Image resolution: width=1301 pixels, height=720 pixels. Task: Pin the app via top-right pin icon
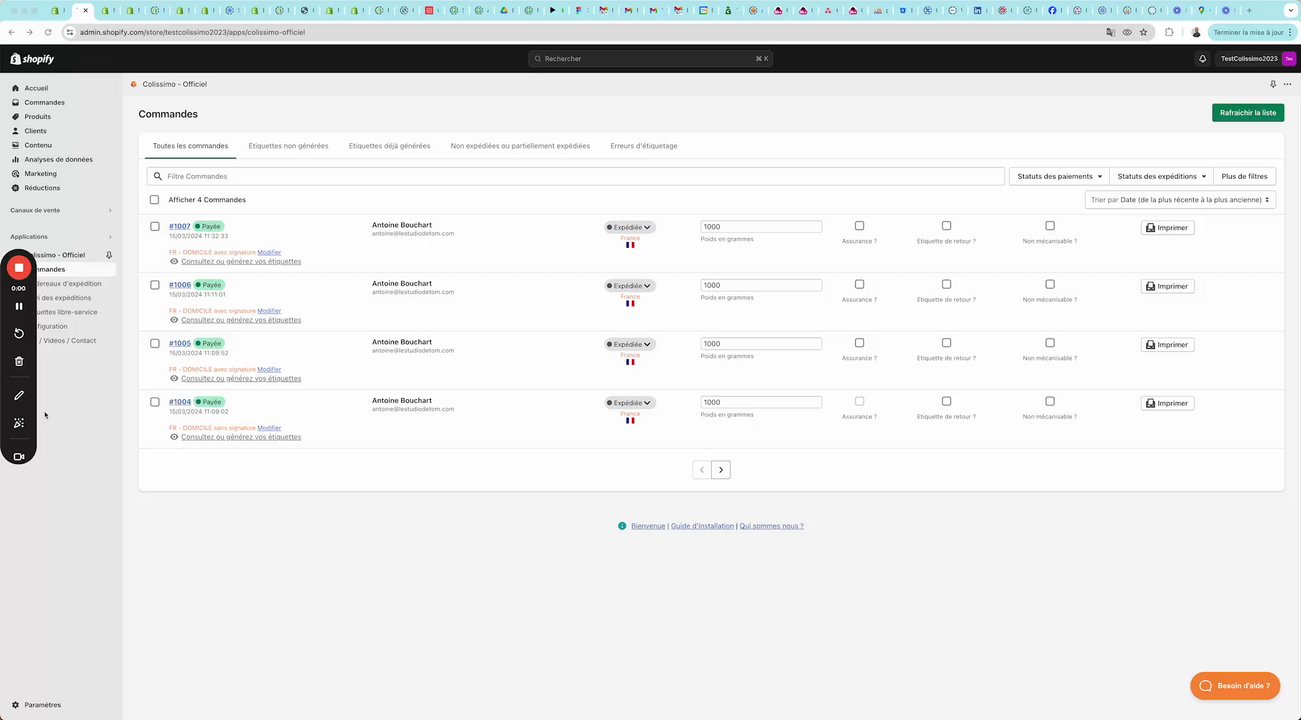1273,84
